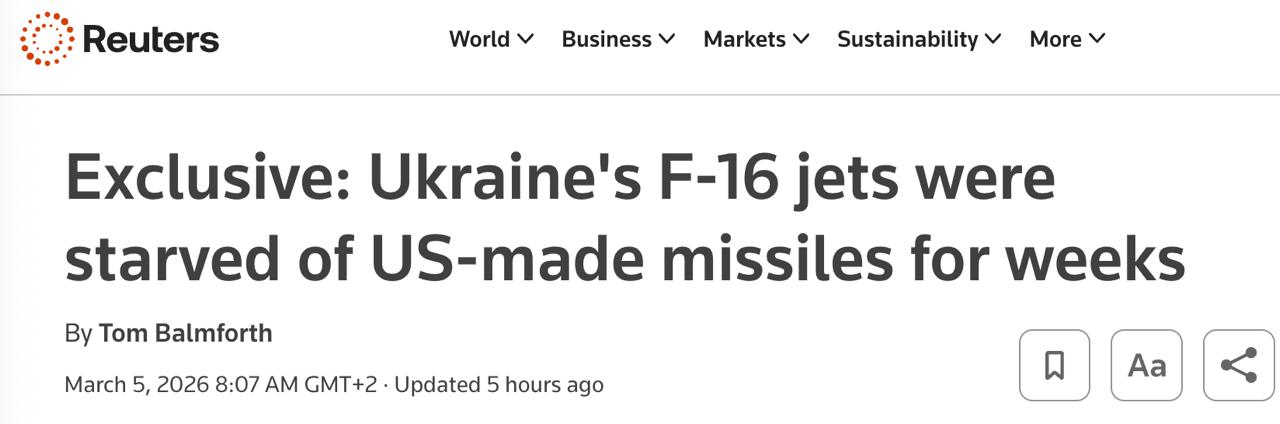This screenshot has height=424, width=1280.
Task: Click the 'Updated 5 hours ago' text
Action: point(499,384)
